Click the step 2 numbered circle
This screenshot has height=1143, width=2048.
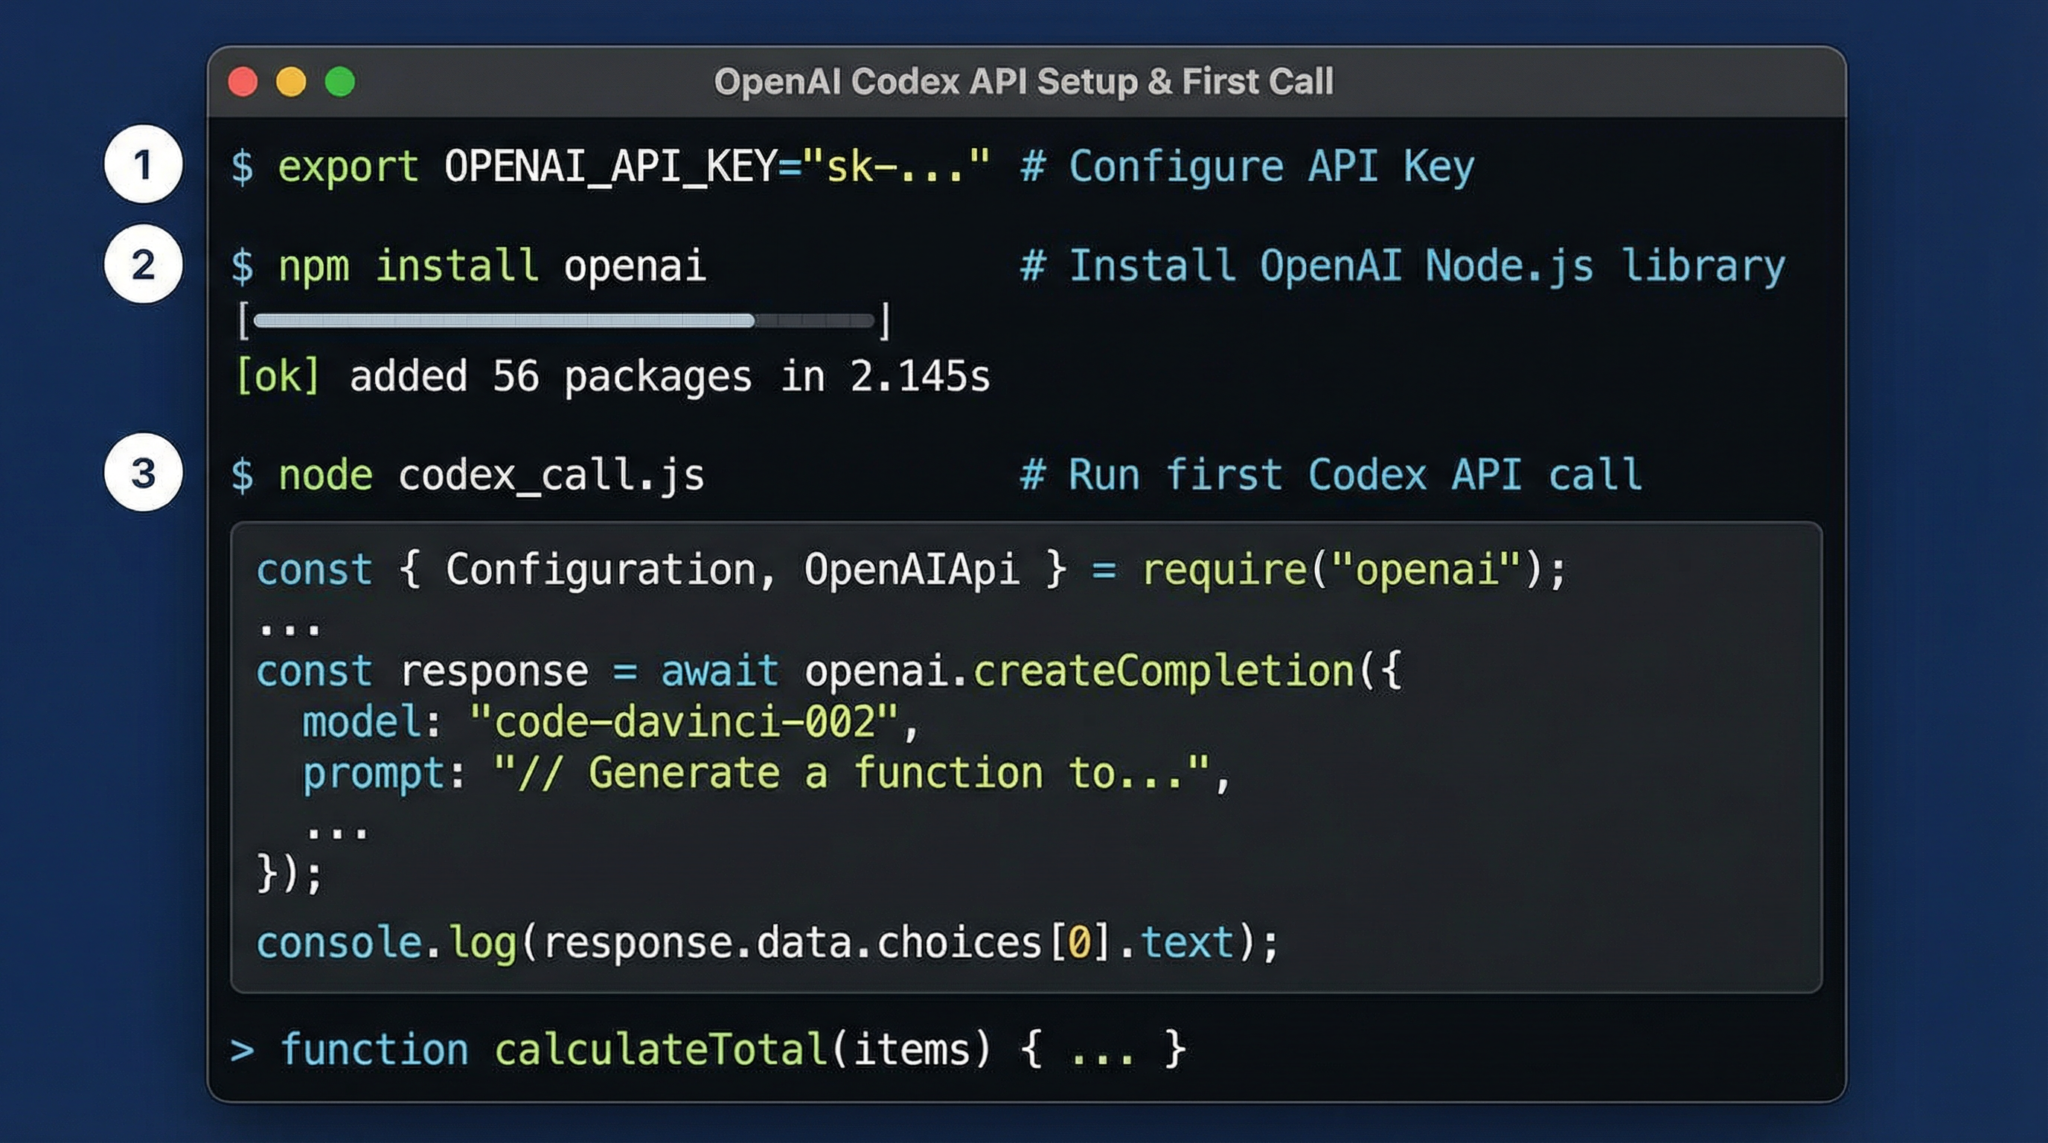(x=143, y=265)
